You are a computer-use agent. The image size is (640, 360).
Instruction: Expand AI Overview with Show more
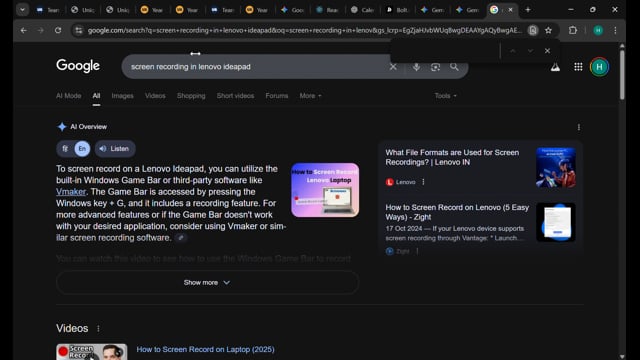coord(207,282)
